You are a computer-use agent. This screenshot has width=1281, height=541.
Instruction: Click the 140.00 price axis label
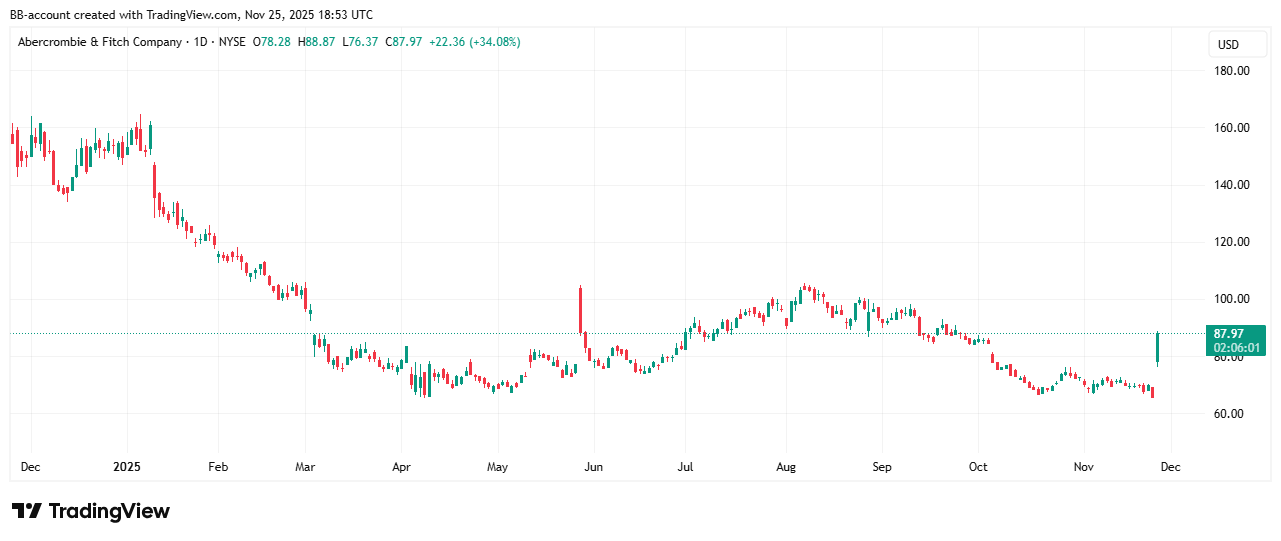[x=1231, y=185]
